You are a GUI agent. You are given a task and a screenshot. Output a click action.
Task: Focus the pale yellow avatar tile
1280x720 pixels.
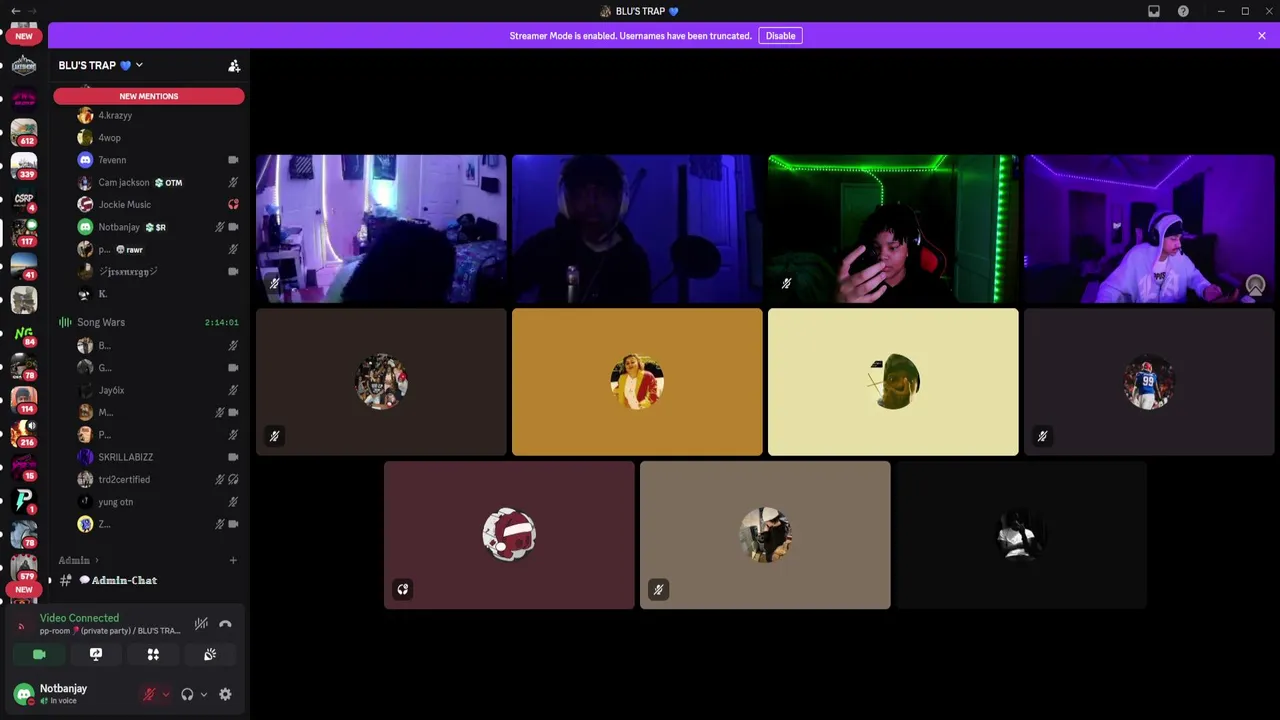[x=893, y=382]
